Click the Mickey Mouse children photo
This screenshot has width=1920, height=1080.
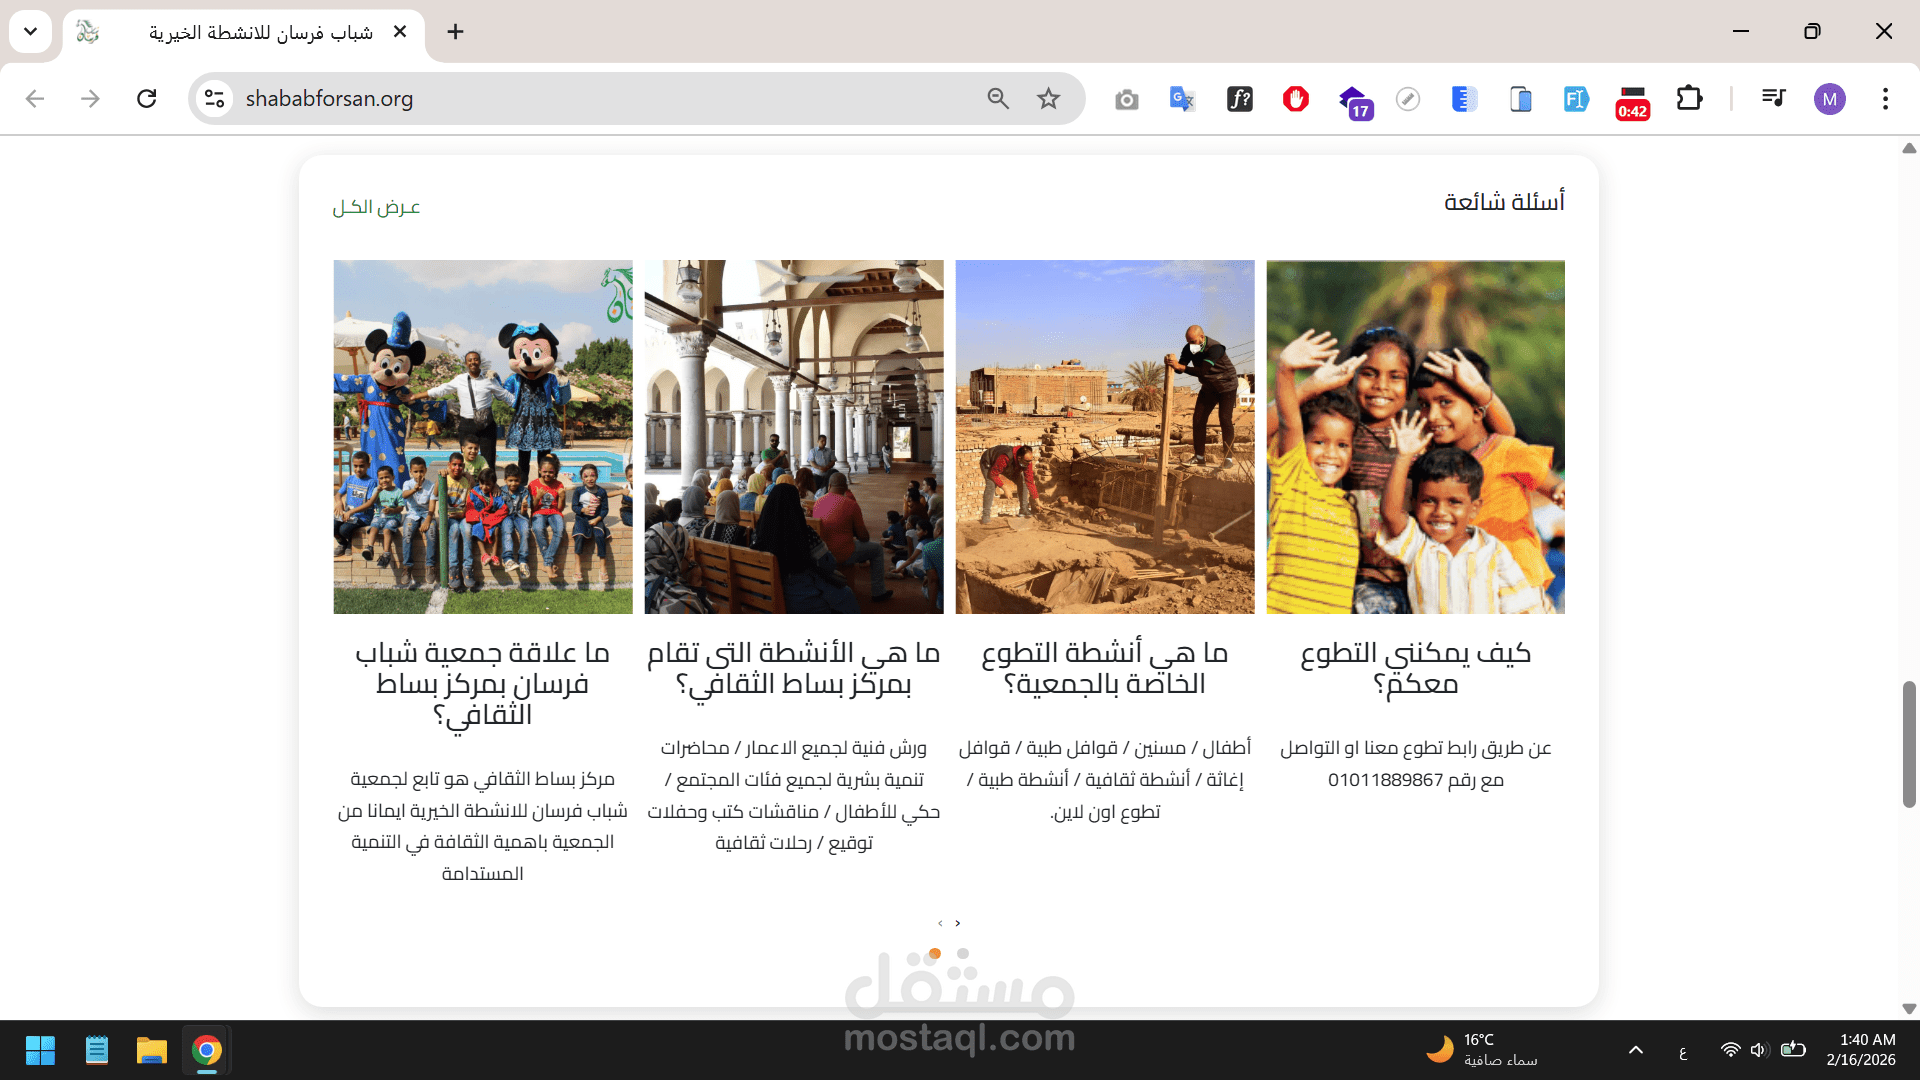pyautogui.click(x=483, y=437)
